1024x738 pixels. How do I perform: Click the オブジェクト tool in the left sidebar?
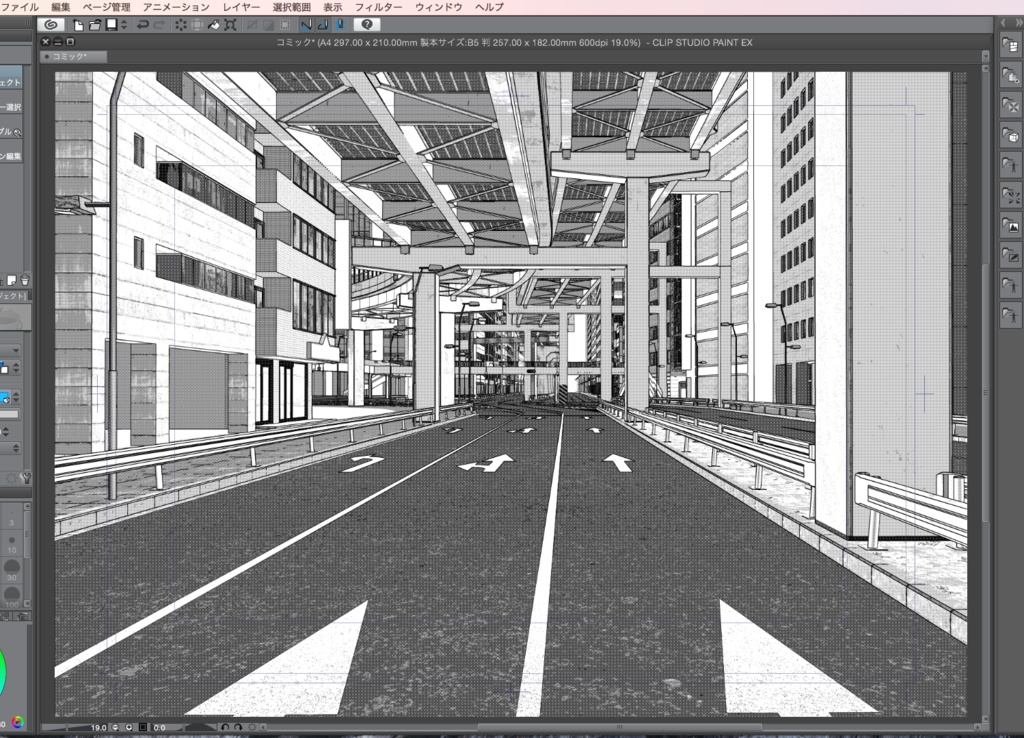click(x=13, y=79)
